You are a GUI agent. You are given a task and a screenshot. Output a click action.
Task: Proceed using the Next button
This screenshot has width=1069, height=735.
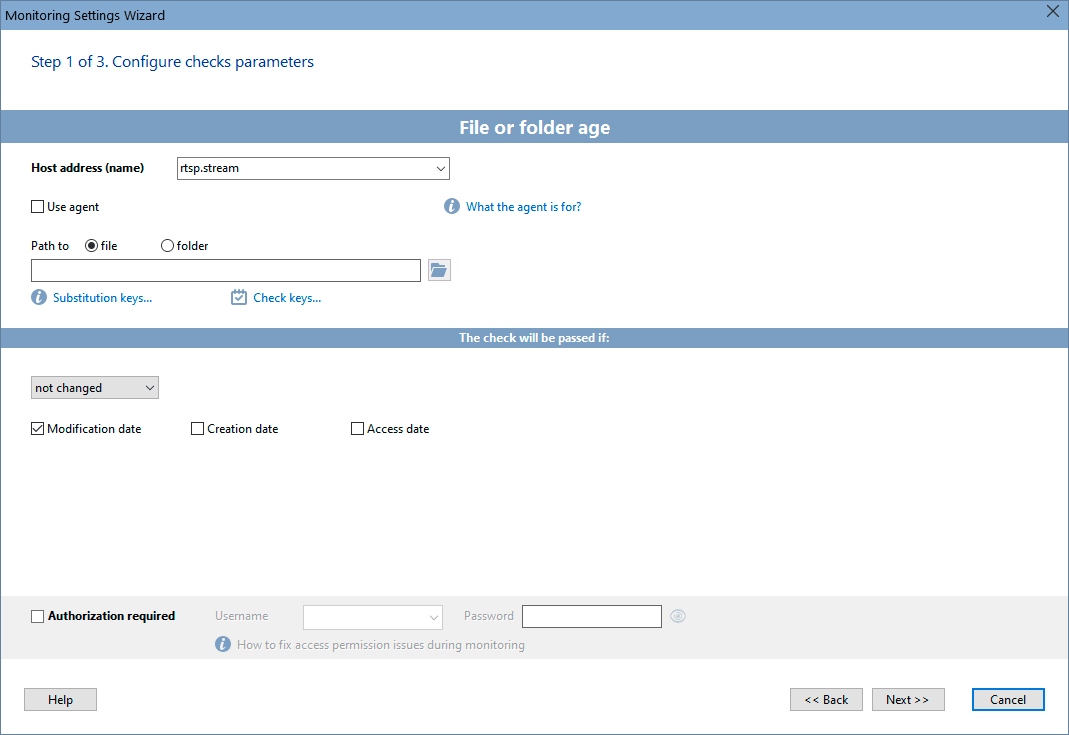pos(907,699)
